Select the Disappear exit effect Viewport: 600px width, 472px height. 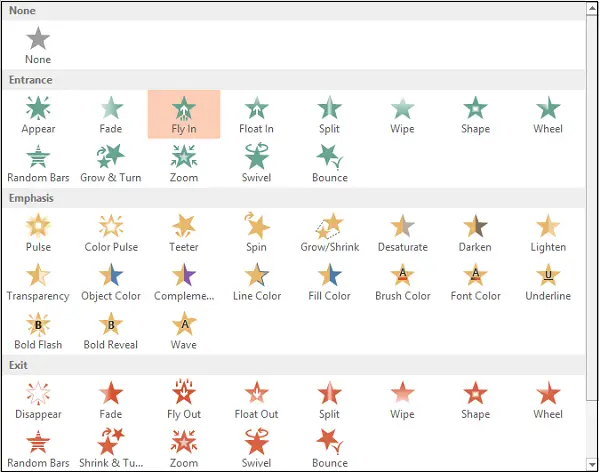point(38,400)
